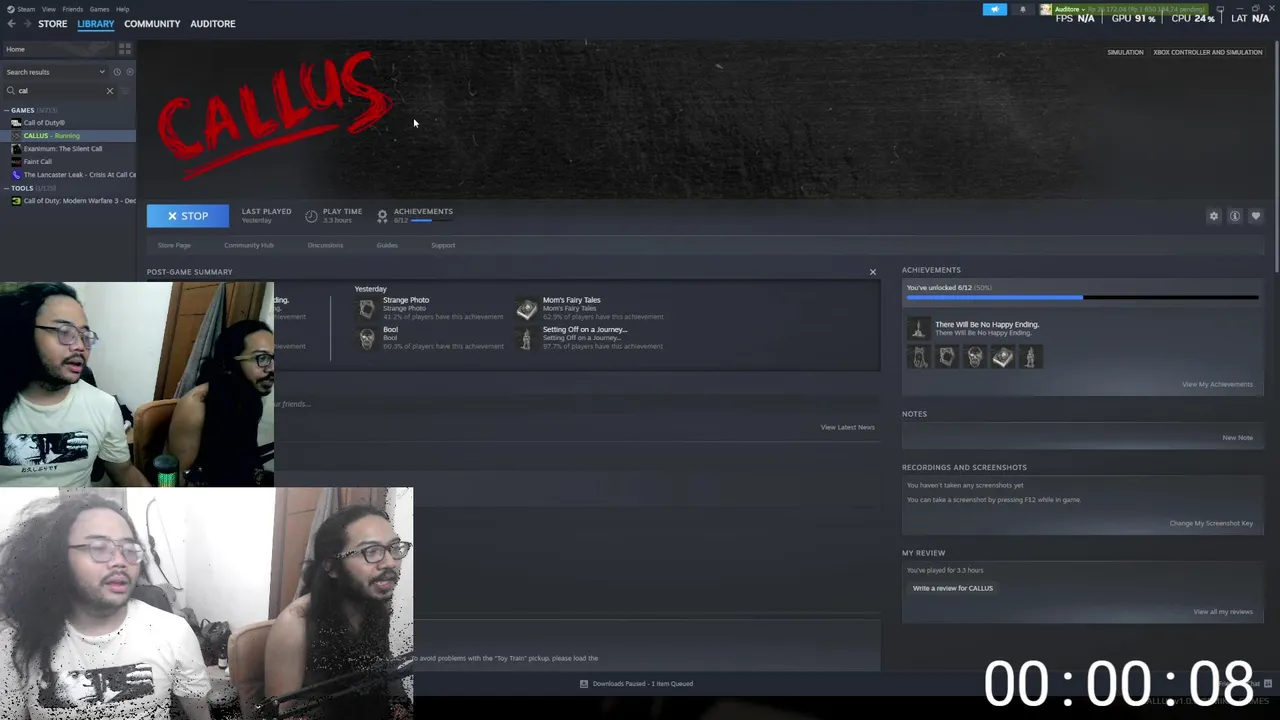Open the Discussions link
Screen dimensions: 1280x720
[325, 245]
